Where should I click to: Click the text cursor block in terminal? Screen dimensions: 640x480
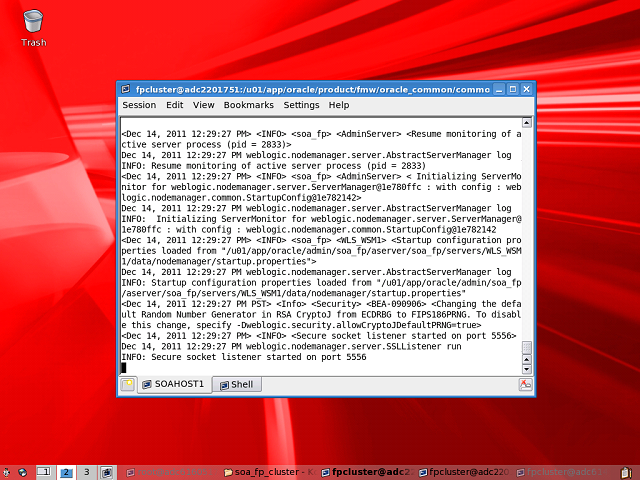(124, 368)
